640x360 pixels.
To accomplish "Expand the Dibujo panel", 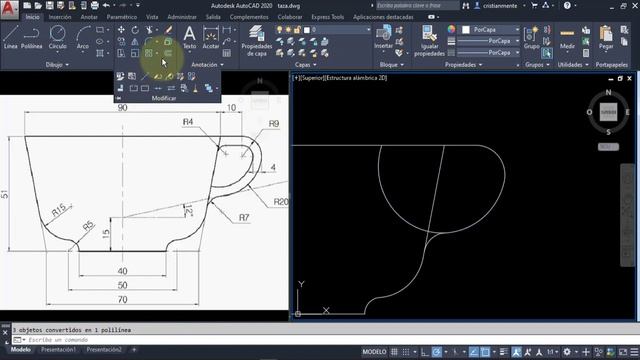I will (57, 65).
